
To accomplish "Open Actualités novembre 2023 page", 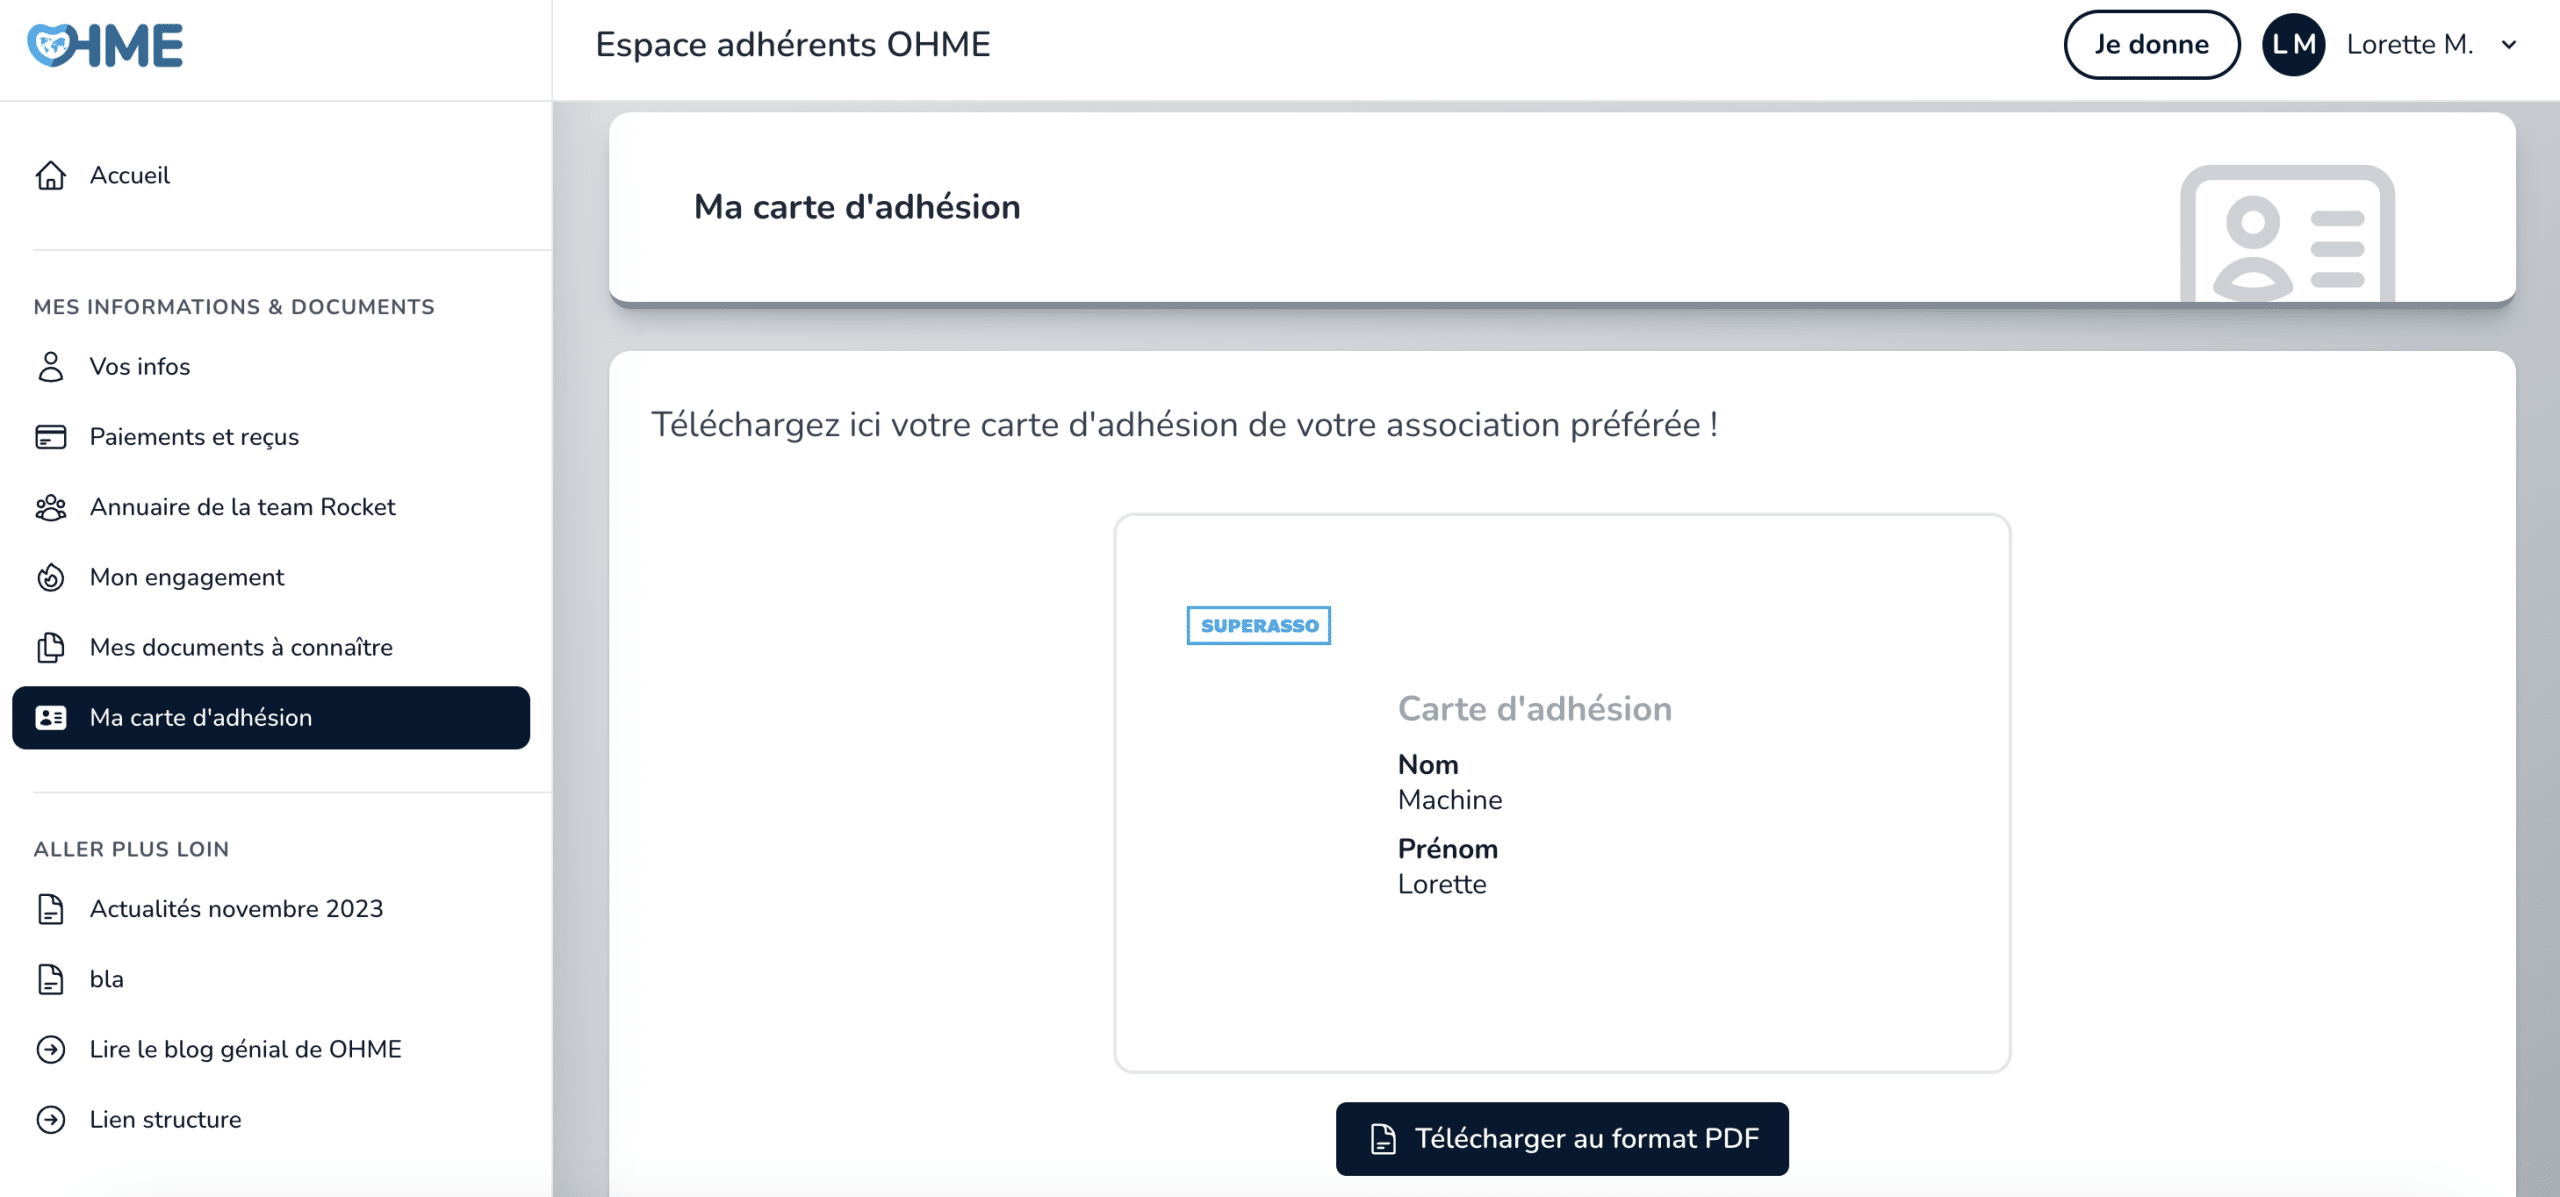I will tap(236, 909).
